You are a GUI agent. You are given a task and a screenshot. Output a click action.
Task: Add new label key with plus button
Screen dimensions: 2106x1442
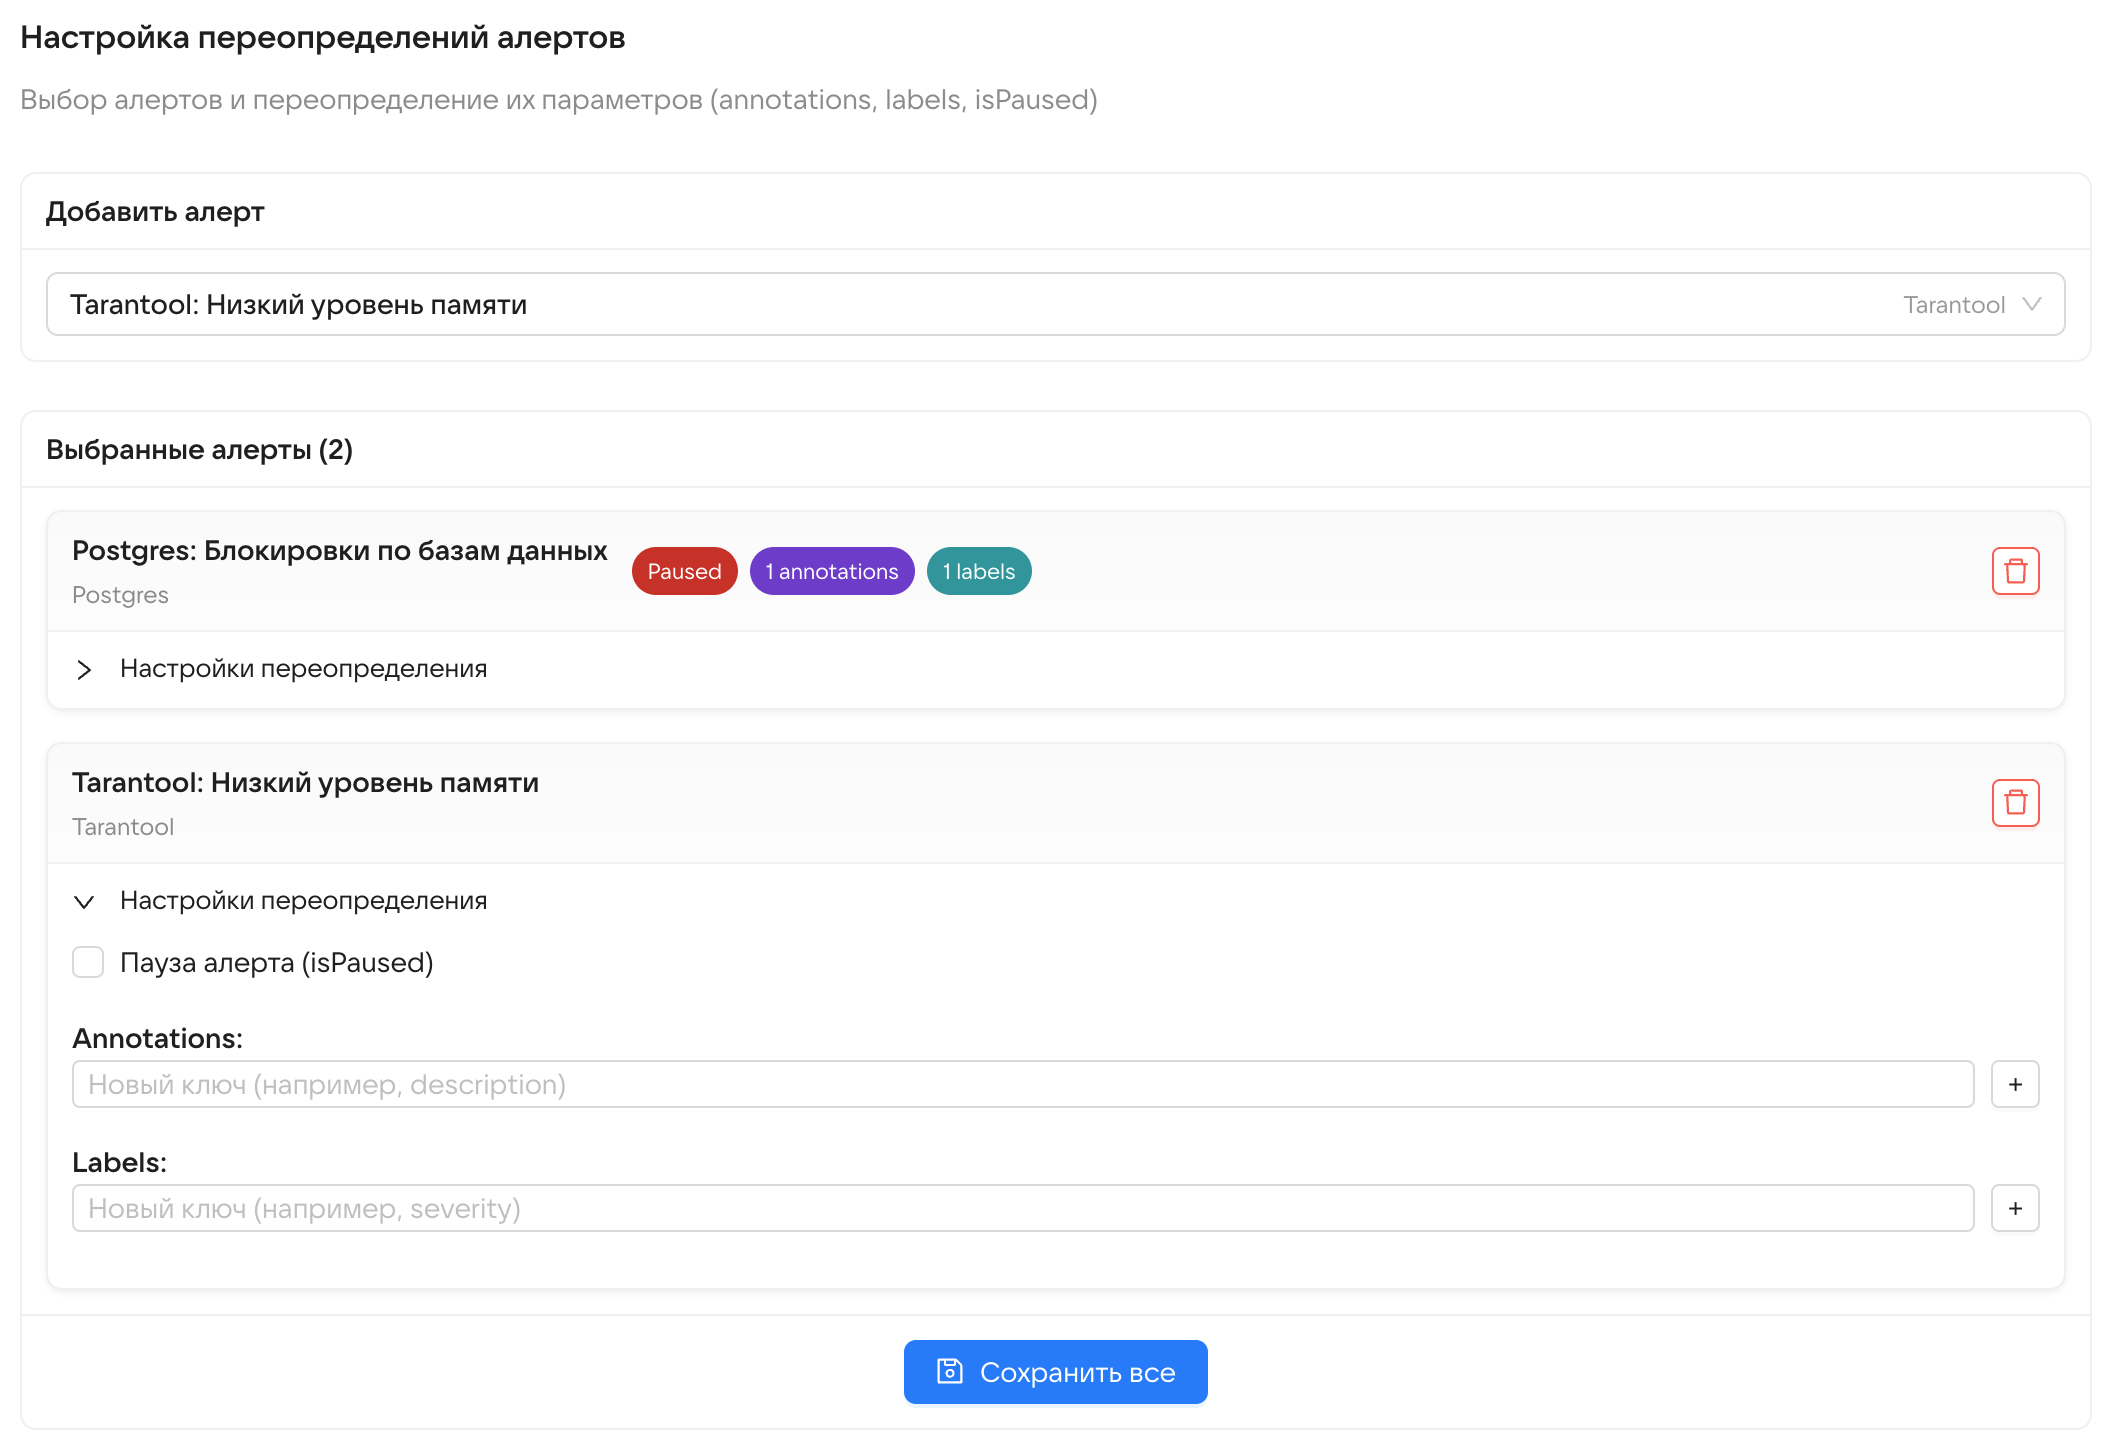click(2015, 1208)
